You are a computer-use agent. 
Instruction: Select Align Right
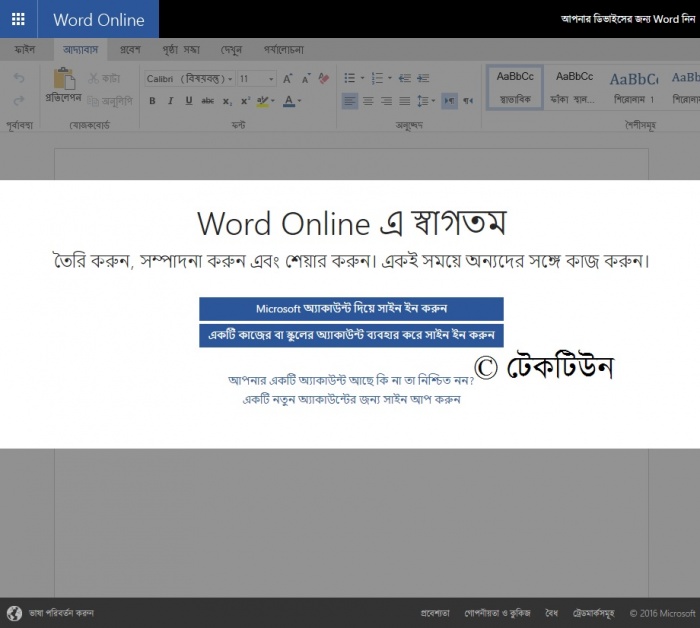387,101
